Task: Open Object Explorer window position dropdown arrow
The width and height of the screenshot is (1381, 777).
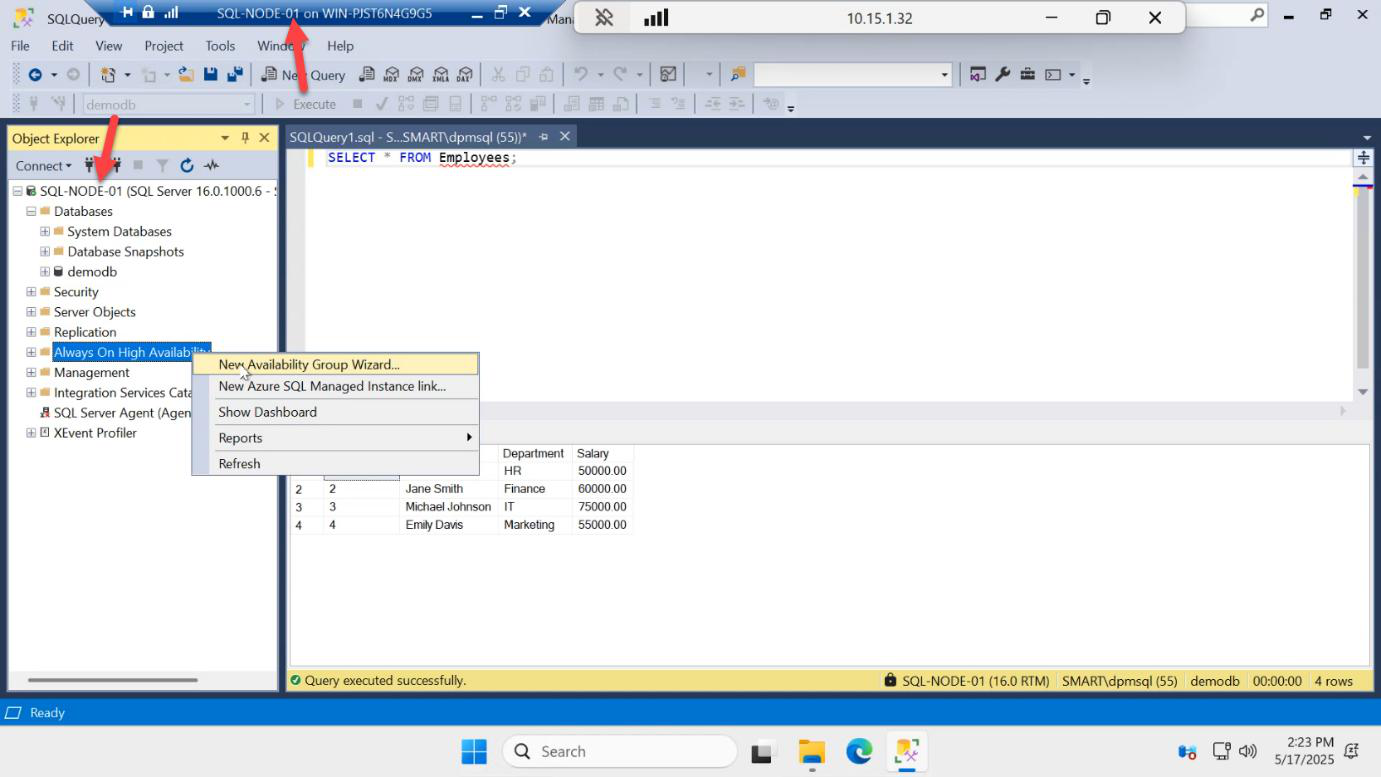Action: pos(225,138)
